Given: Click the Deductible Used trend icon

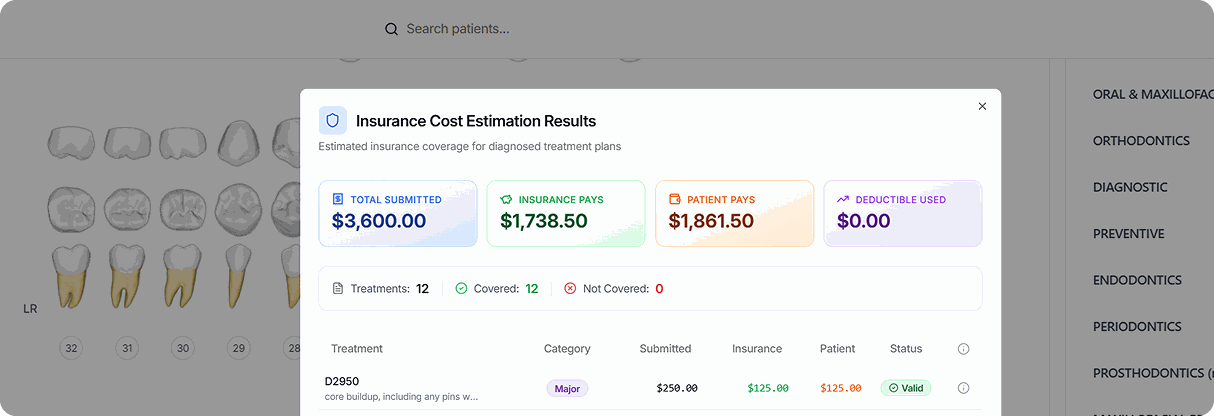Looking at the screenshot, I should click(843, 199).
